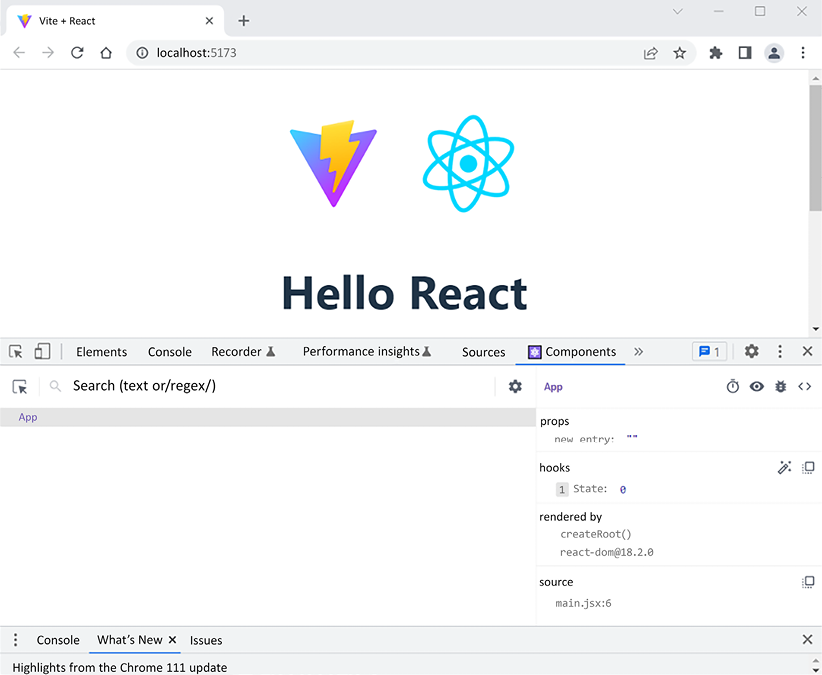The height and width of the screenshot is (675, 822).
Task: Open DevTools customize three-dot menu
Action: 780,351
